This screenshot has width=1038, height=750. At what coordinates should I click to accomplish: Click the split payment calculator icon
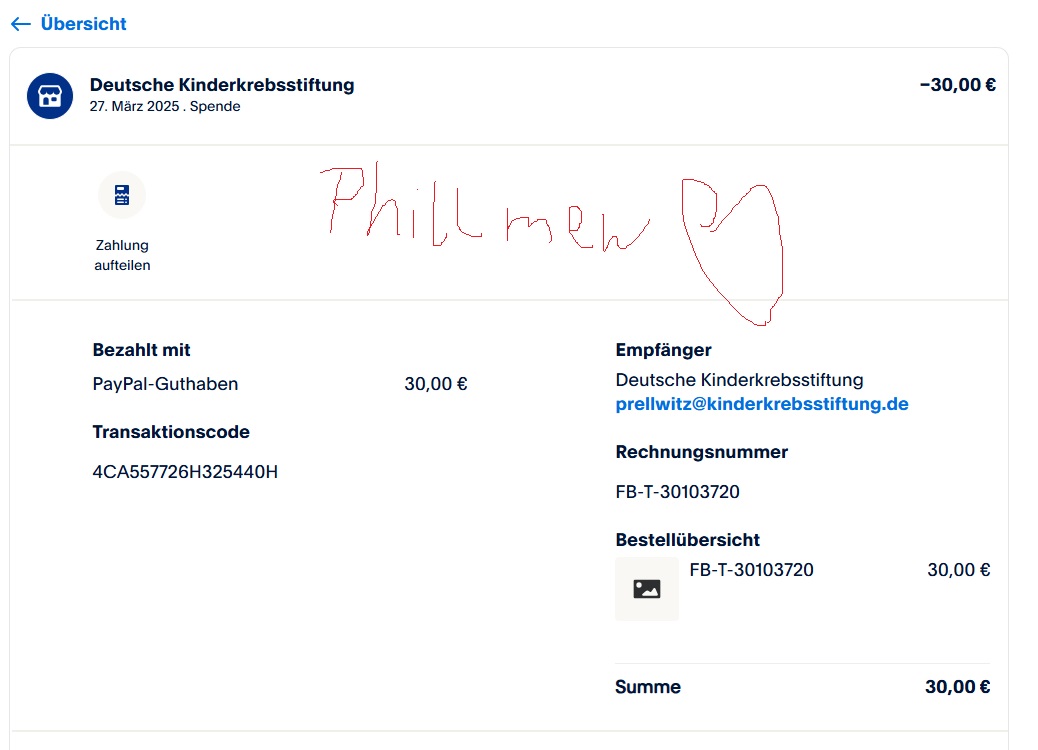pos(122,195)
